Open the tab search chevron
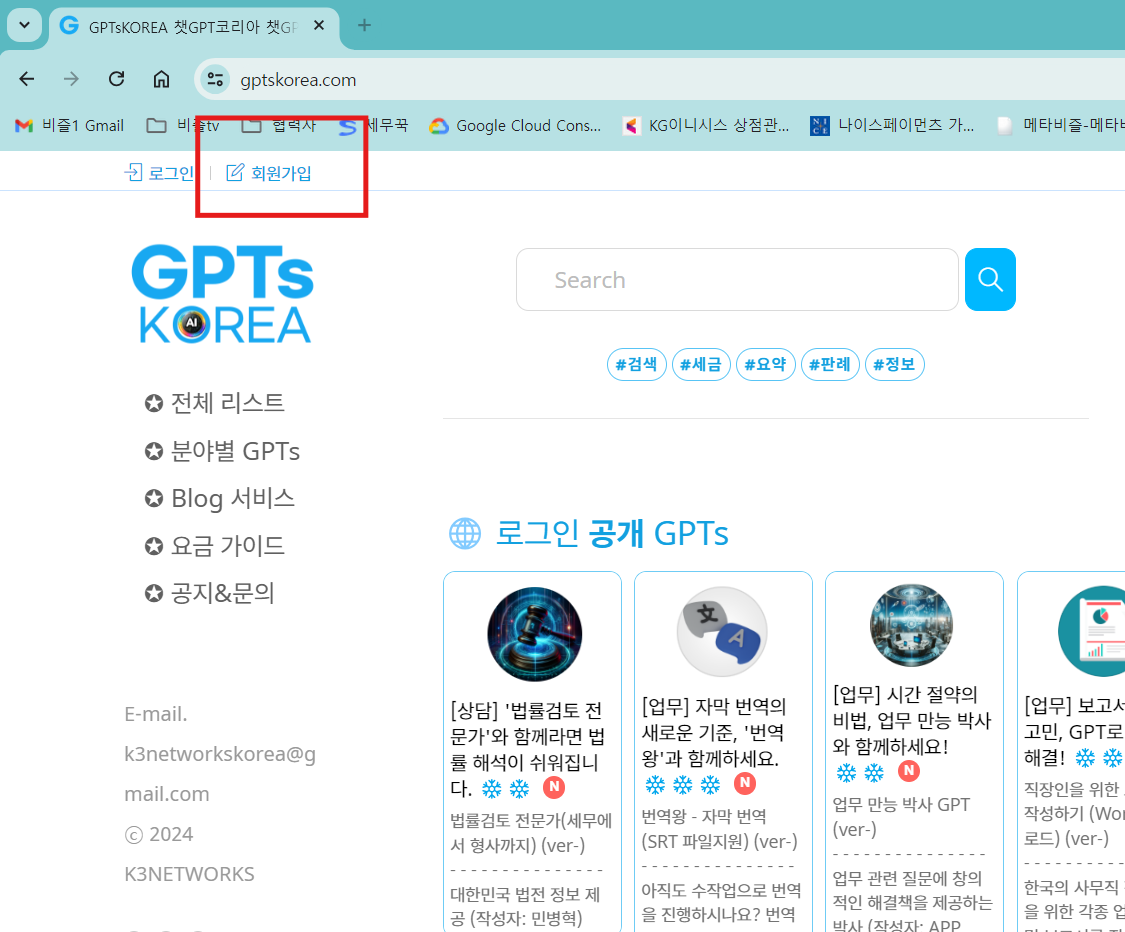This screenshot has width=1125, height=932. 22,25
